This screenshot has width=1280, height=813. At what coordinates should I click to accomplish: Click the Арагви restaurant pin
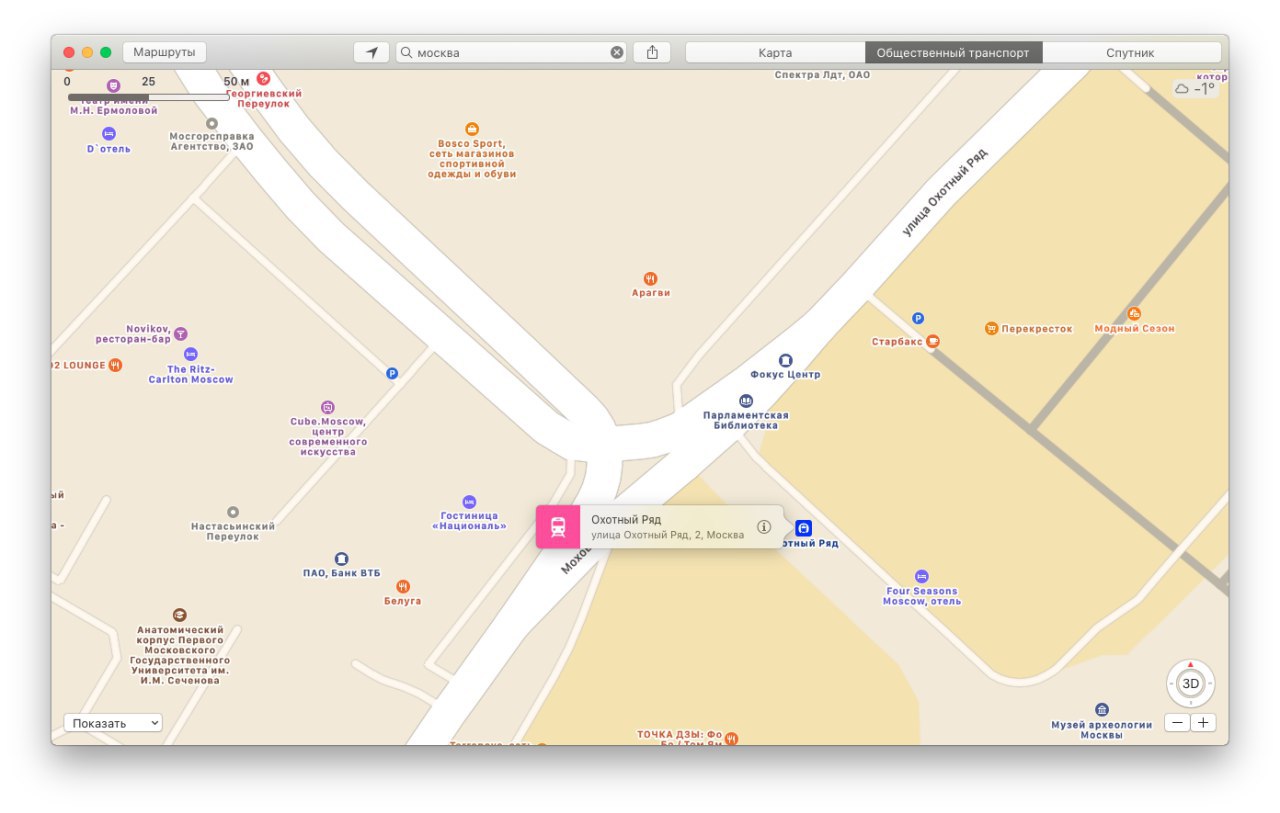point(650,279)
